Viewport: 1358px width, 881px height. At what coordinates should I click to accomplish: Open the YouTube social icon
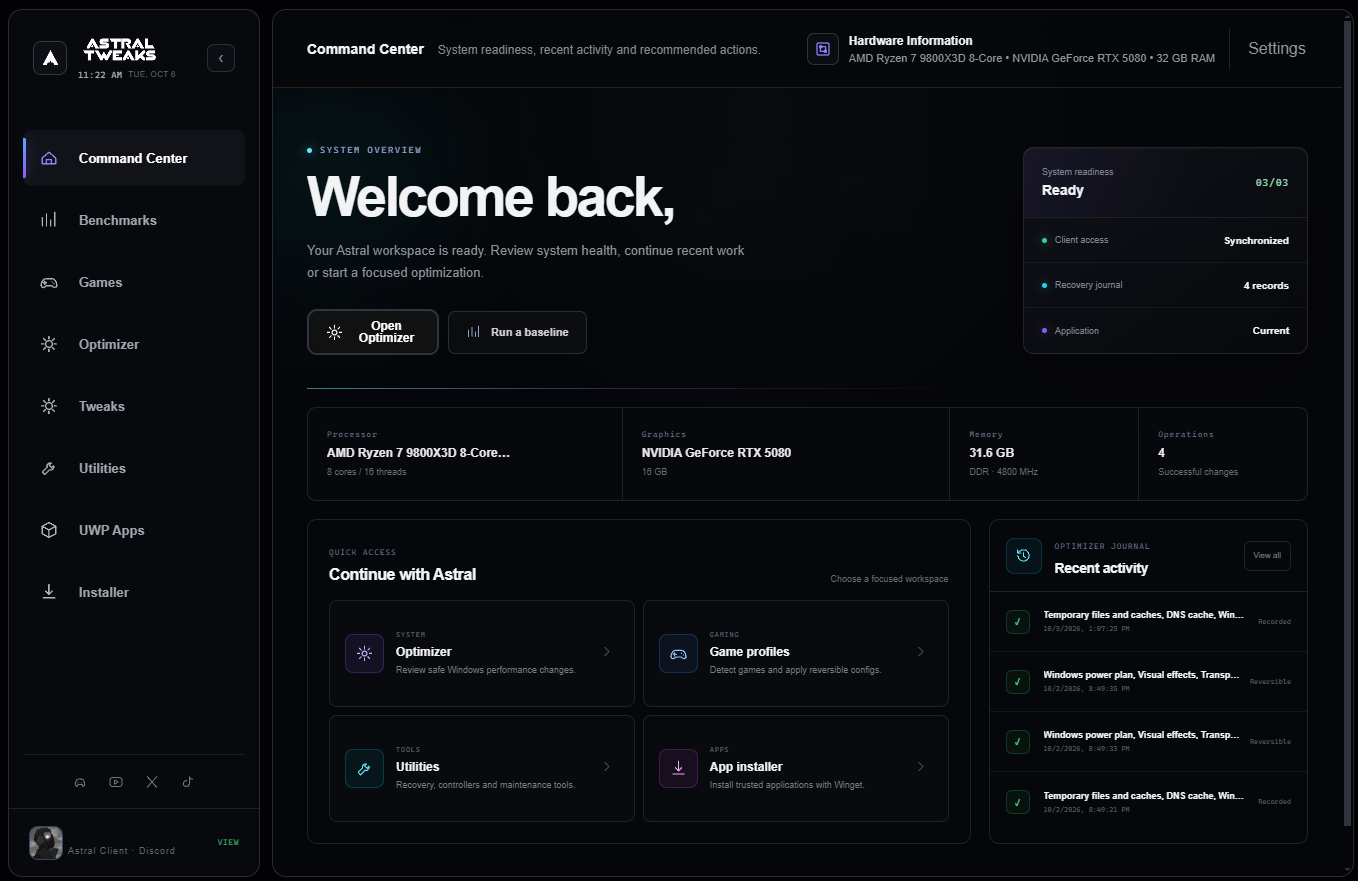click(116, 782)
